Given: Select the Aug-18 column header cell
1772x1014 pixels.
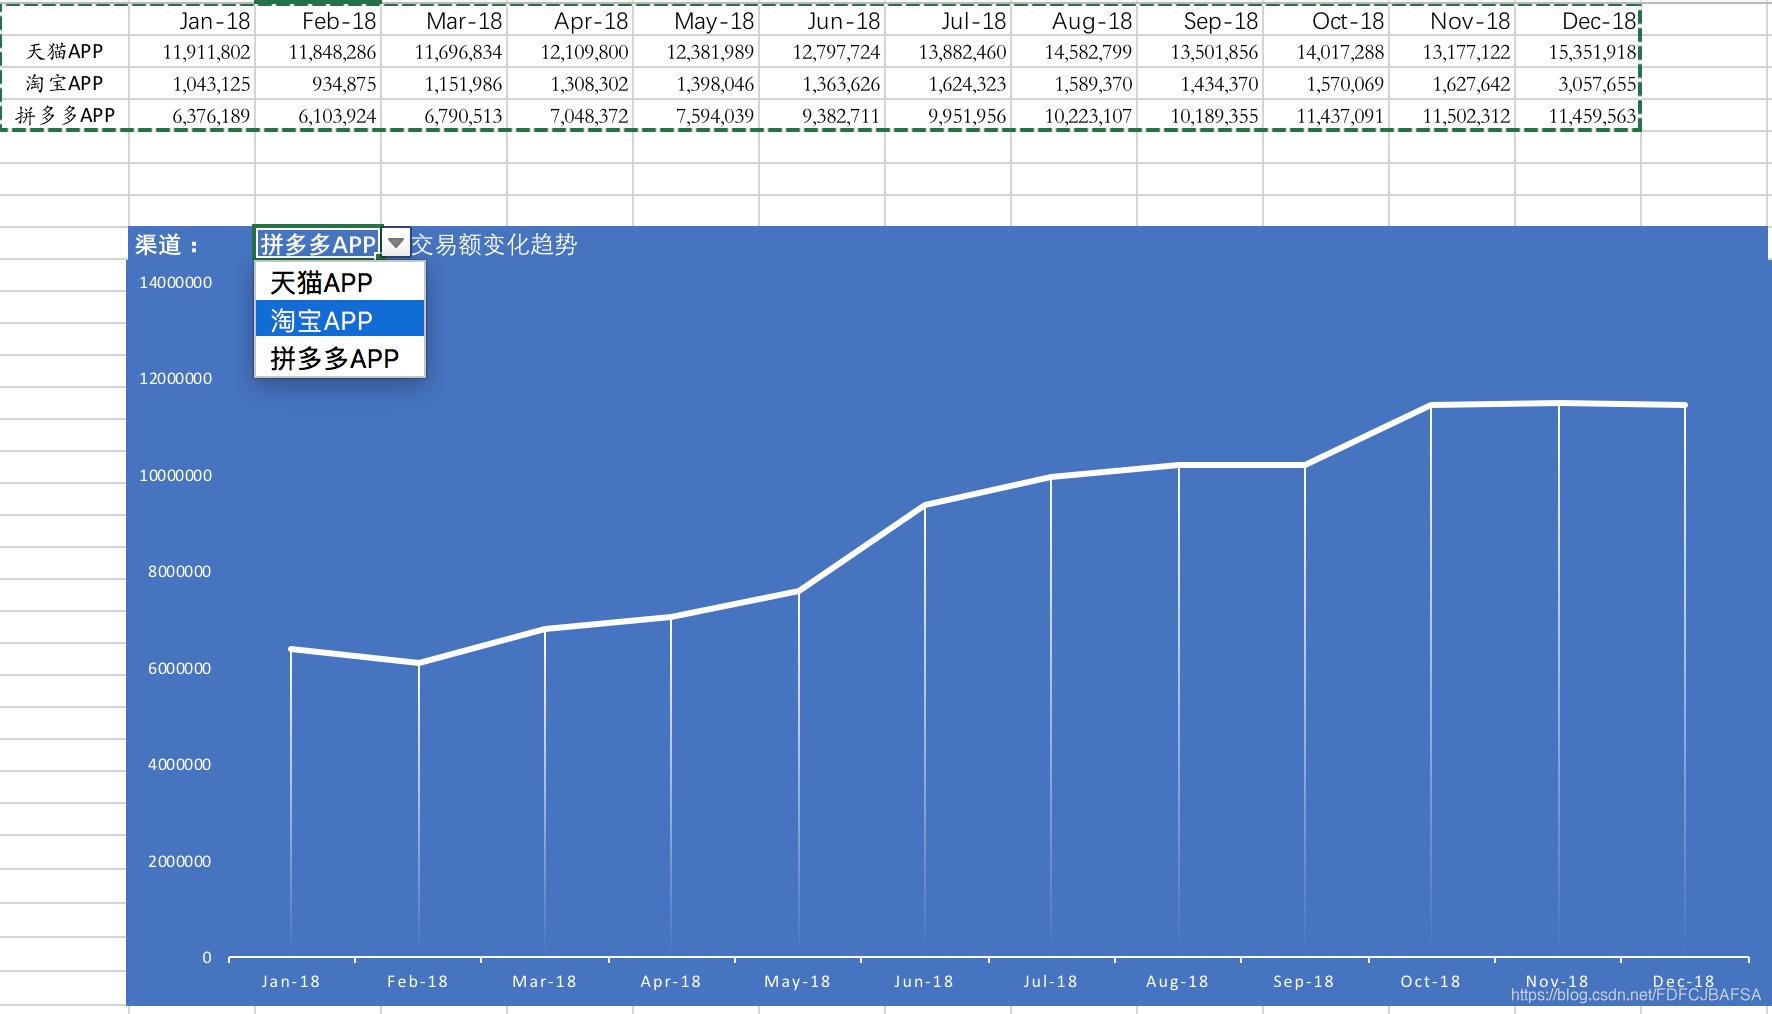Looking at the screenshot, I should [x=1074, y=20].
